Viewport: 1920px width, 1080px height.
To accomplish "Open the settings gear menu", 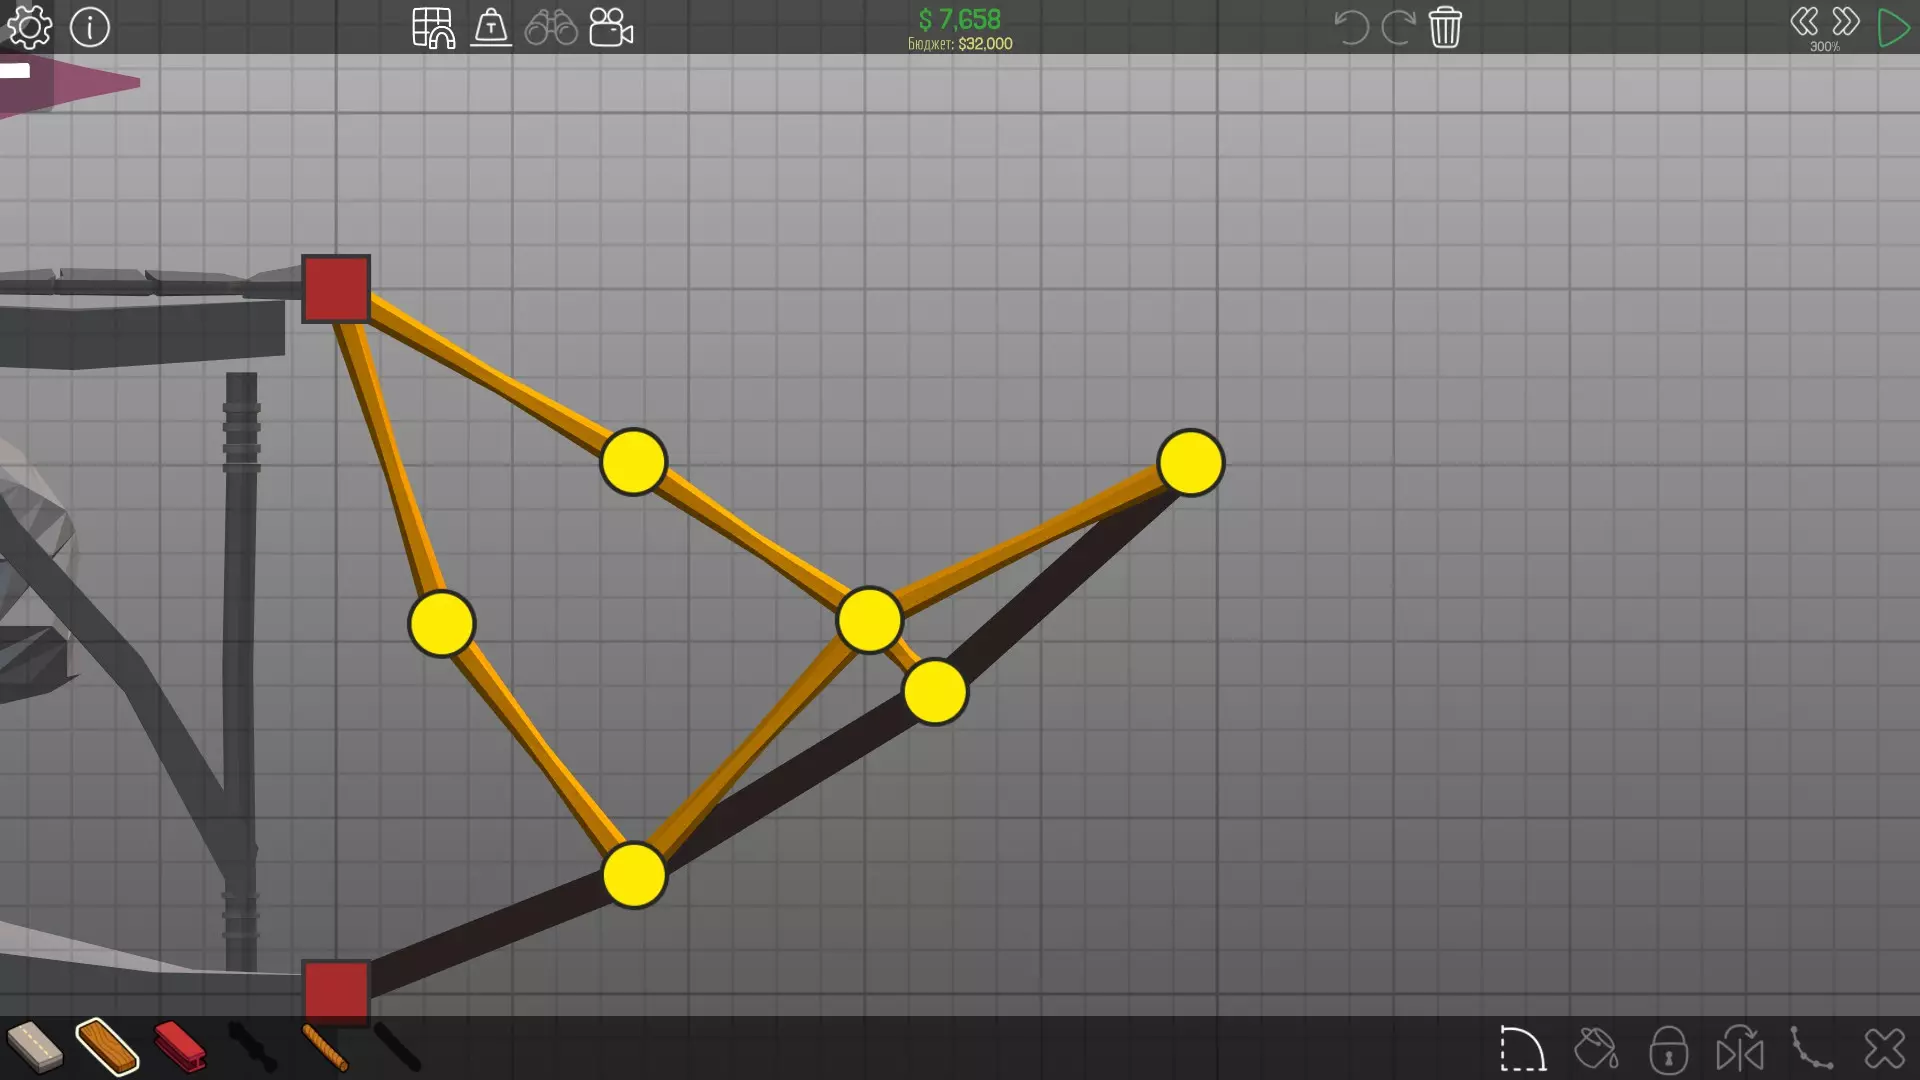I will pyautogui.click(x=30, y=27).
